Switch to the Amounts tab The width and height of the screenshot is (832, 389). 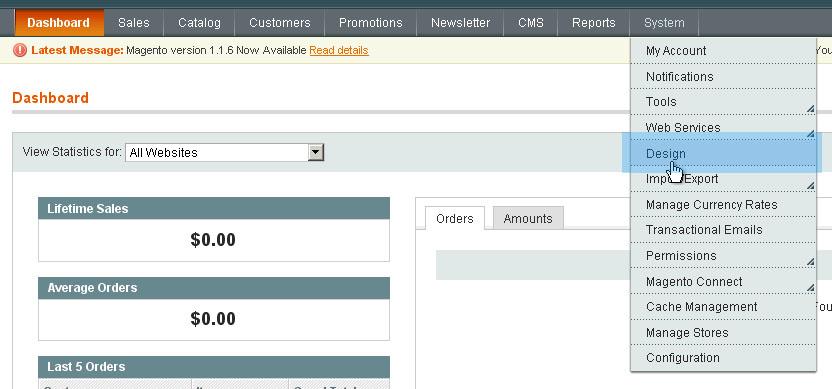528,219
